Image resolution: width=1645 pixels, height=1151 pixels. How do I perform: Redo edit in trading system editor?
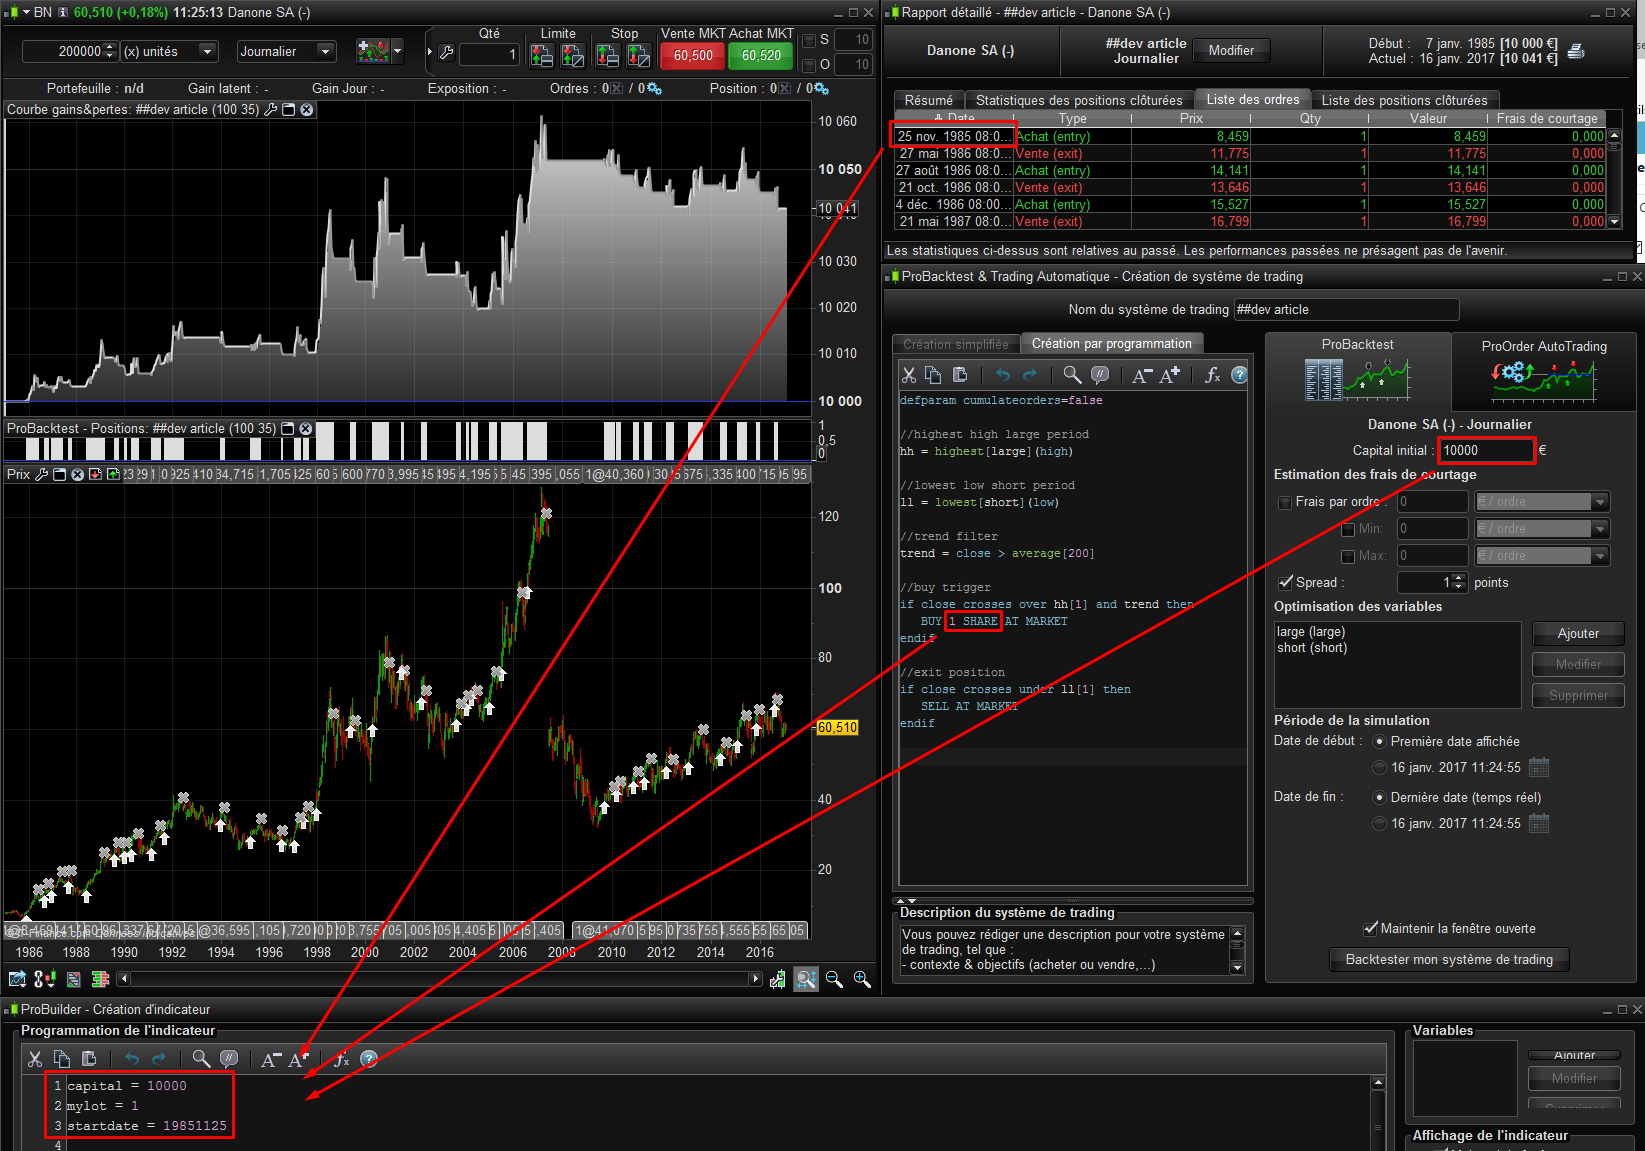coord(1030,375)
